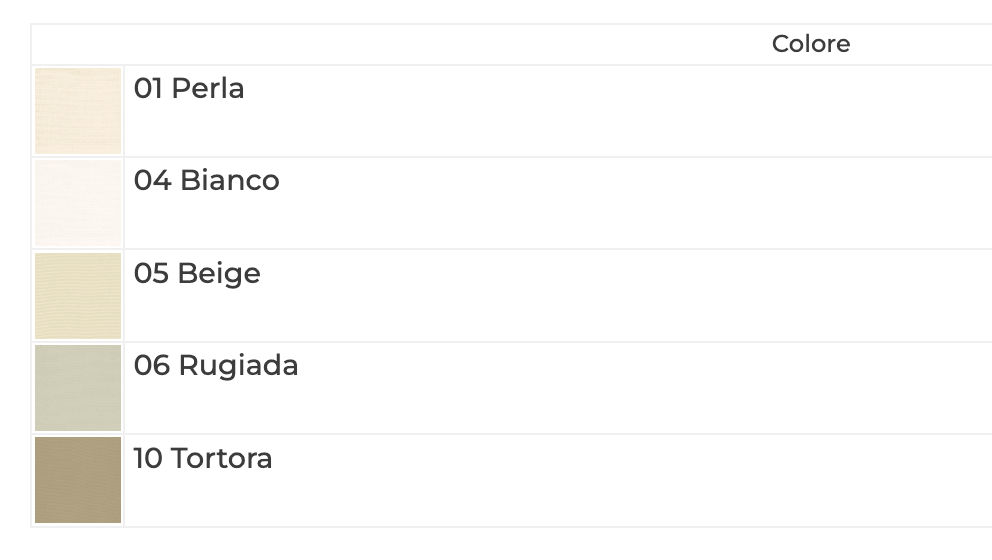Click empty row space right of Tortora label
This screenshot has height=560, width=992.
pos(600,480)
